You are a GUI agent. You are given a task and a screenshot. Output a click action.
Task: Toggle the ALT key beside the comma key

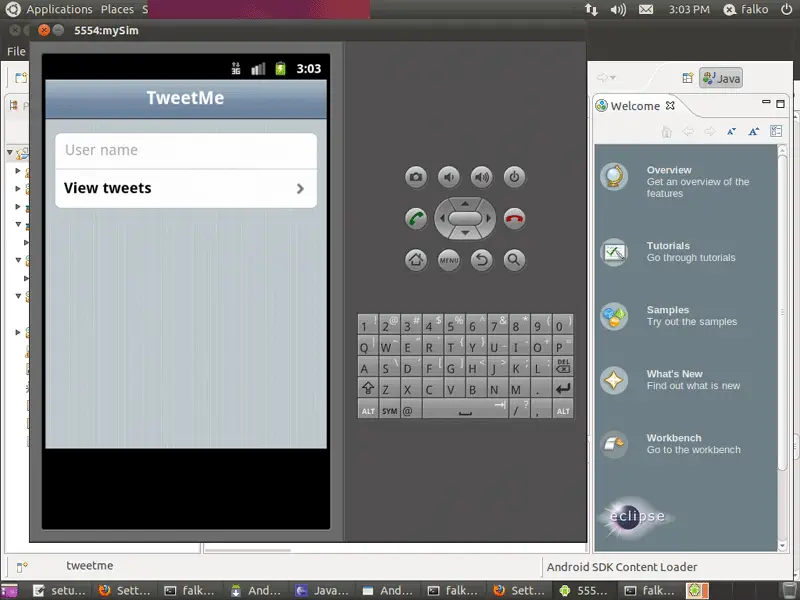coord(563,410)
